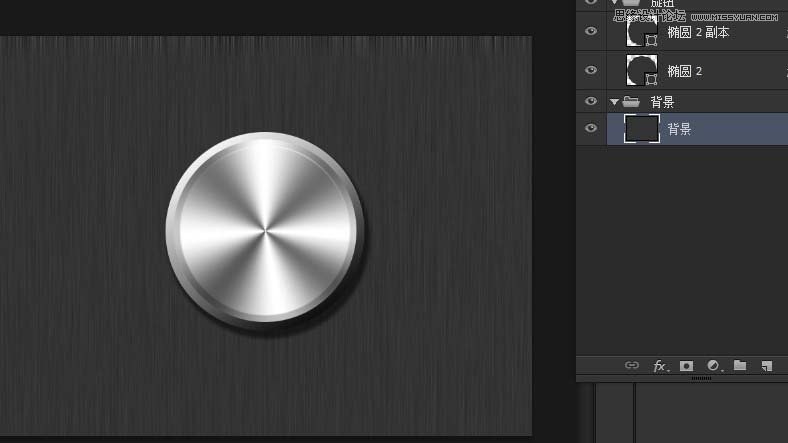The width and height of the screenshot is (788, 443).
Task: Hide the 椭圆 2 副本 layer
Action: pos(591,32)
